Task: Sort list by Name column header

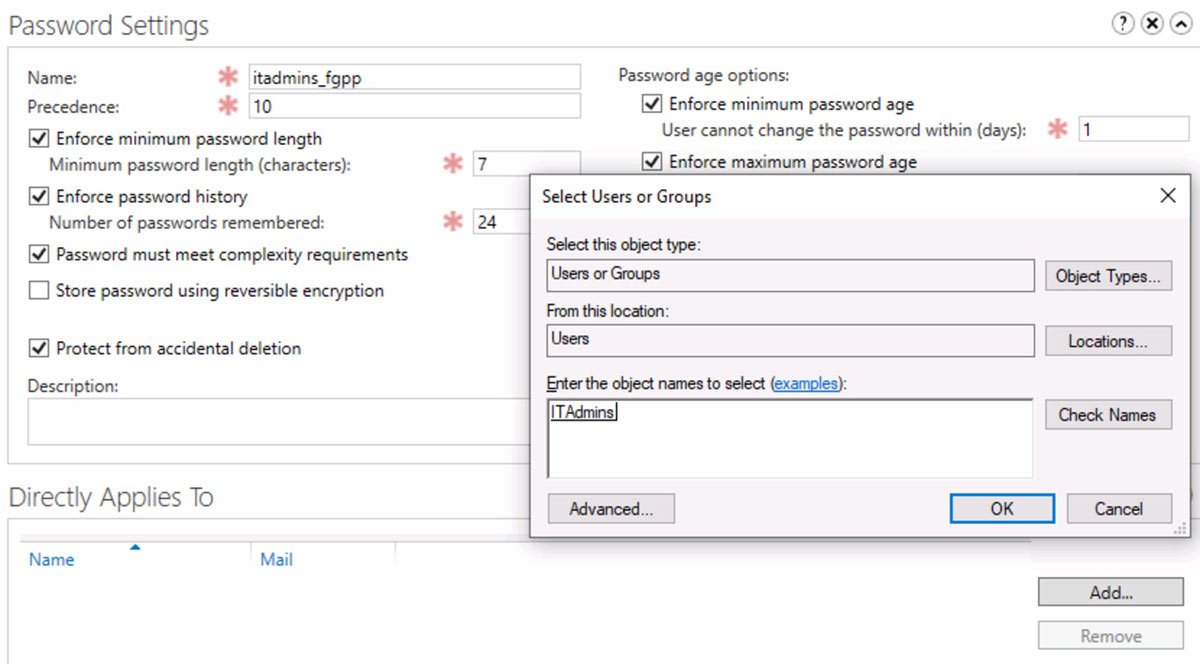Action: (x=52, y=560)
